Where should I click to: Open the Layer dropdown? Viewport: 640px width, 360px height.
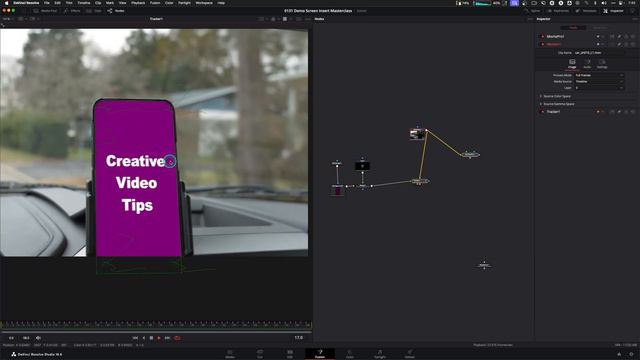click(x=599, y=88)
